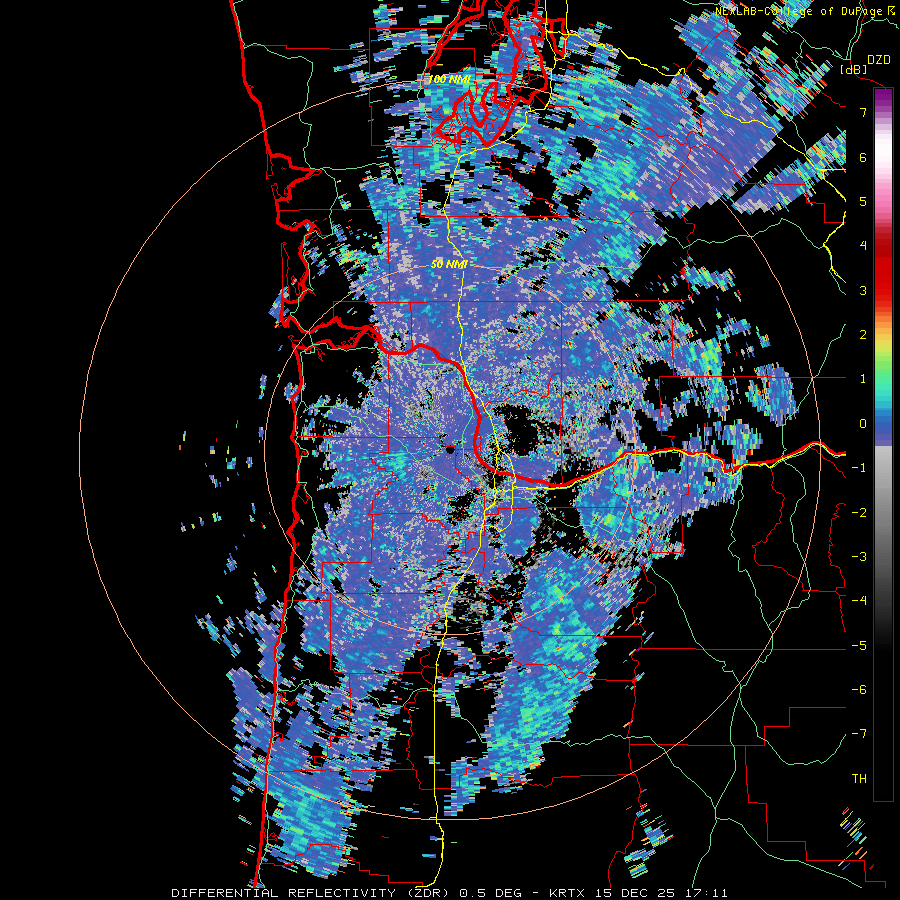Screen dimensions: 900x900
Task: Select the 1 dB scale label
Action: tap(863, 379)
